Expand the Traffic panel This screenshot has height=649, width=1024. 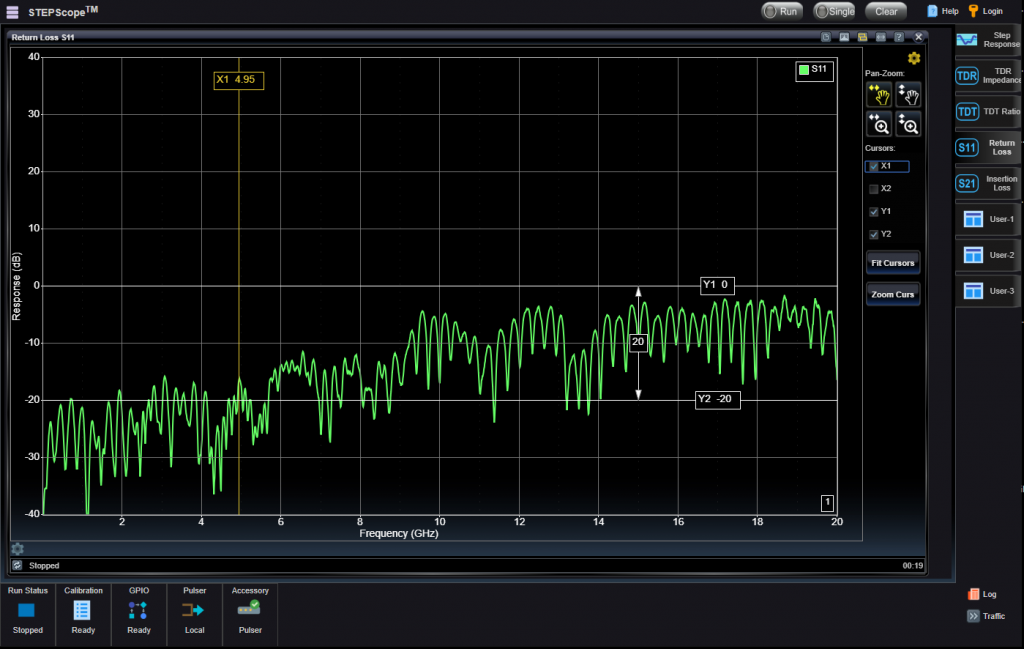coord(986,616)
